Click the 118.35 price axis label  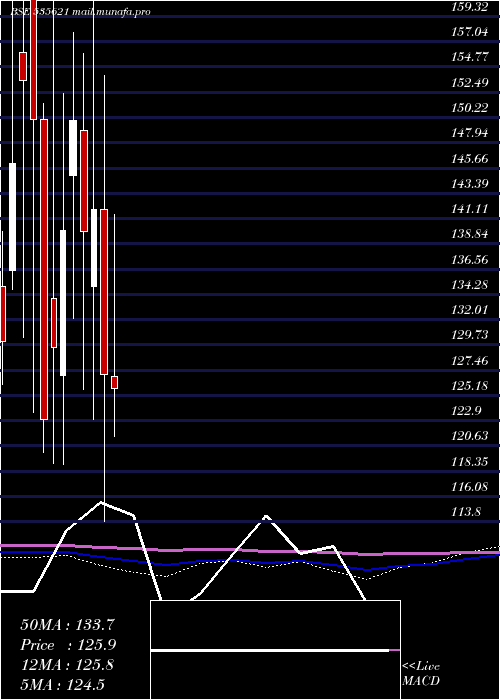[470, 462]
